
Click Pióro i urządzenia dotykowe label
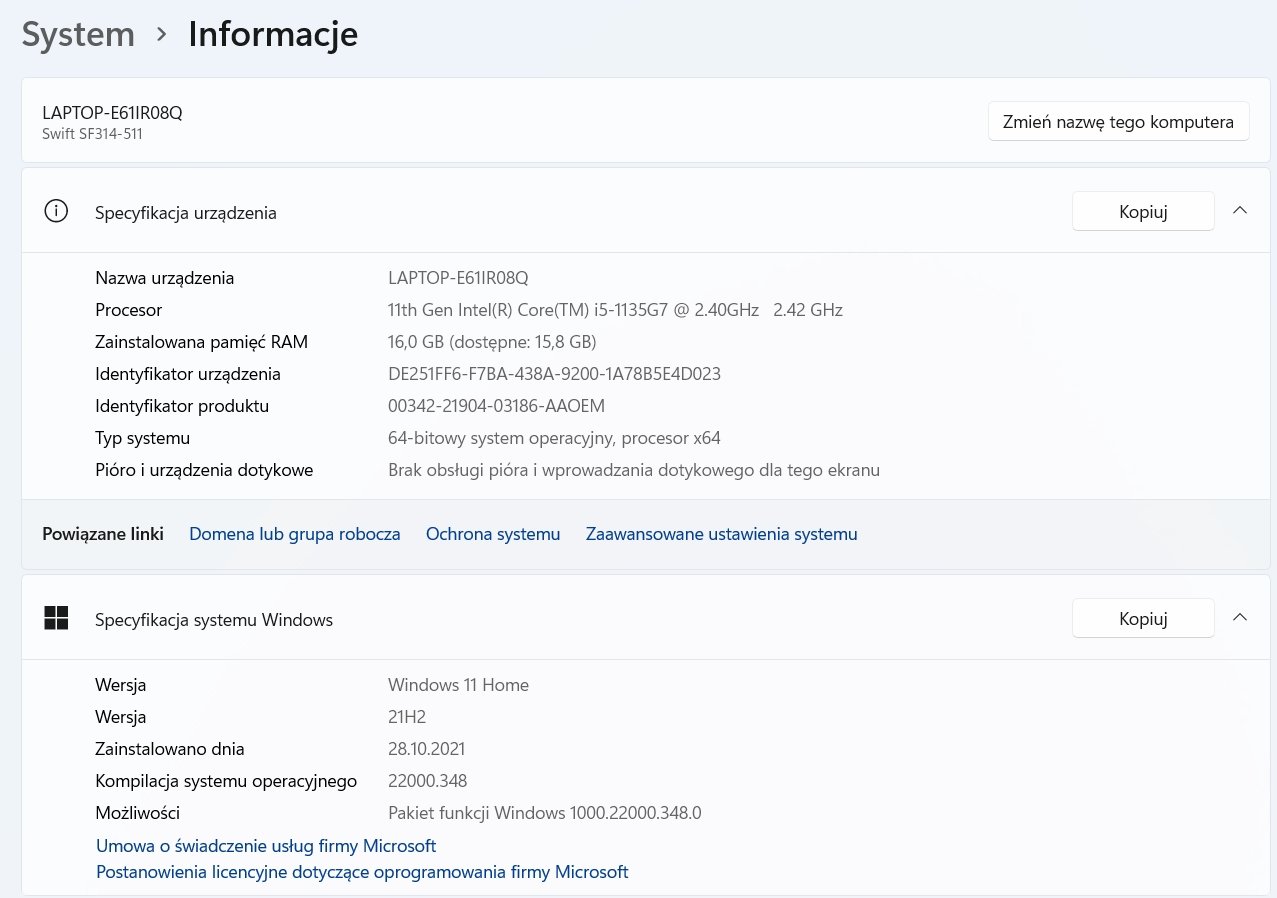click(204, 470)
